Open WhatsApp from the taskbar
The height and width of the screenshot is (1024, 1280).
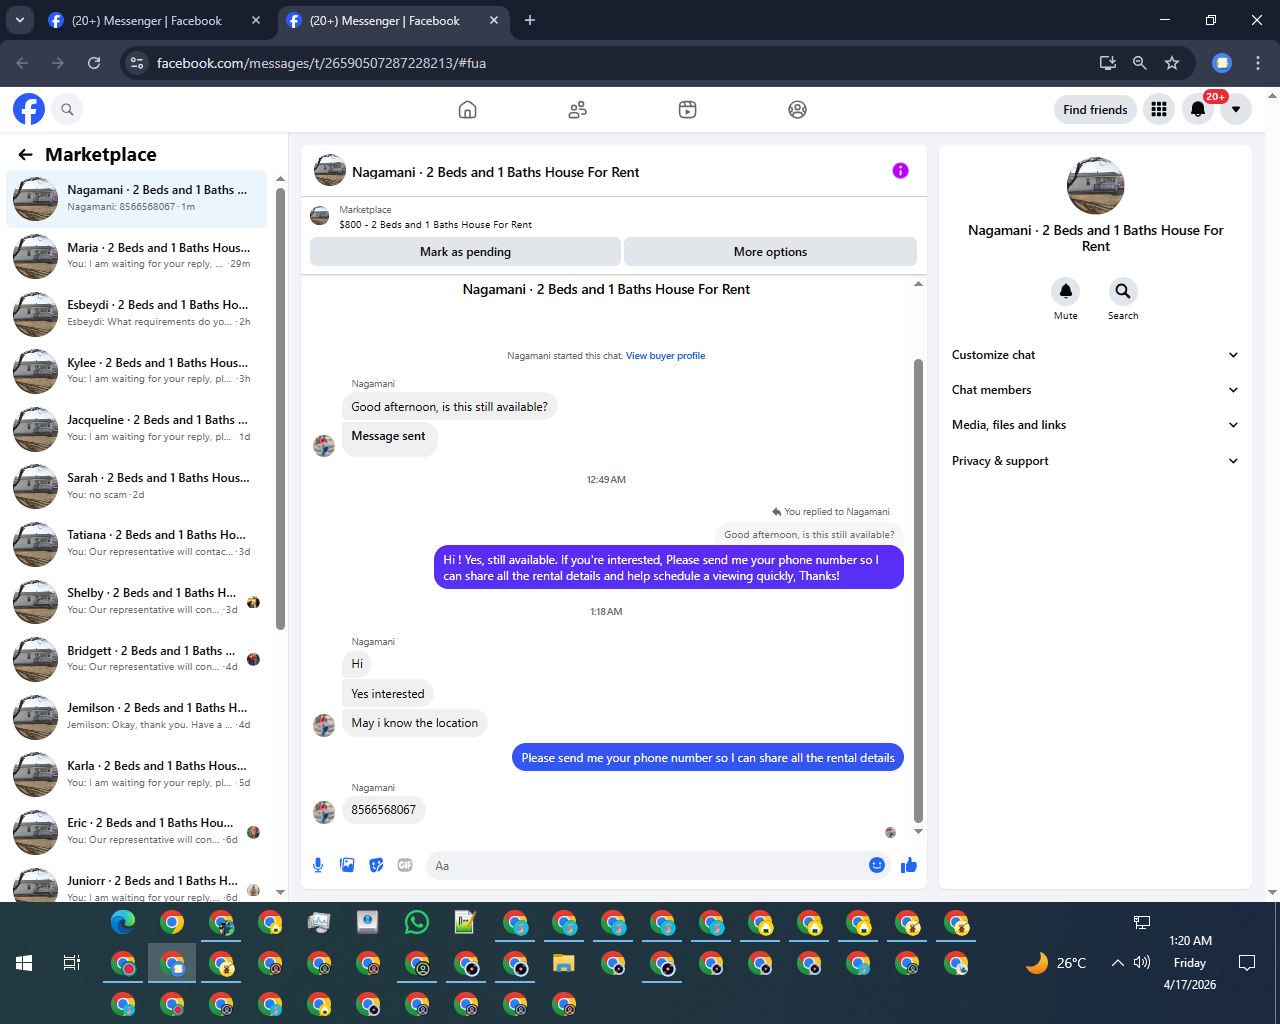tap(417, 922)
